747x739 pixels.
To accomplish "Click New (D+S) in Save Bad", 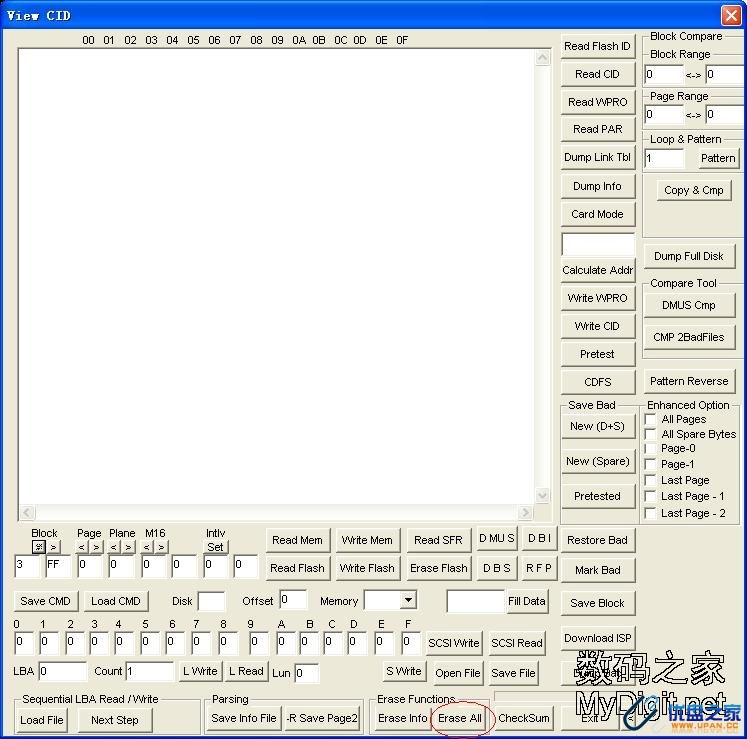I will coord(597,426).
